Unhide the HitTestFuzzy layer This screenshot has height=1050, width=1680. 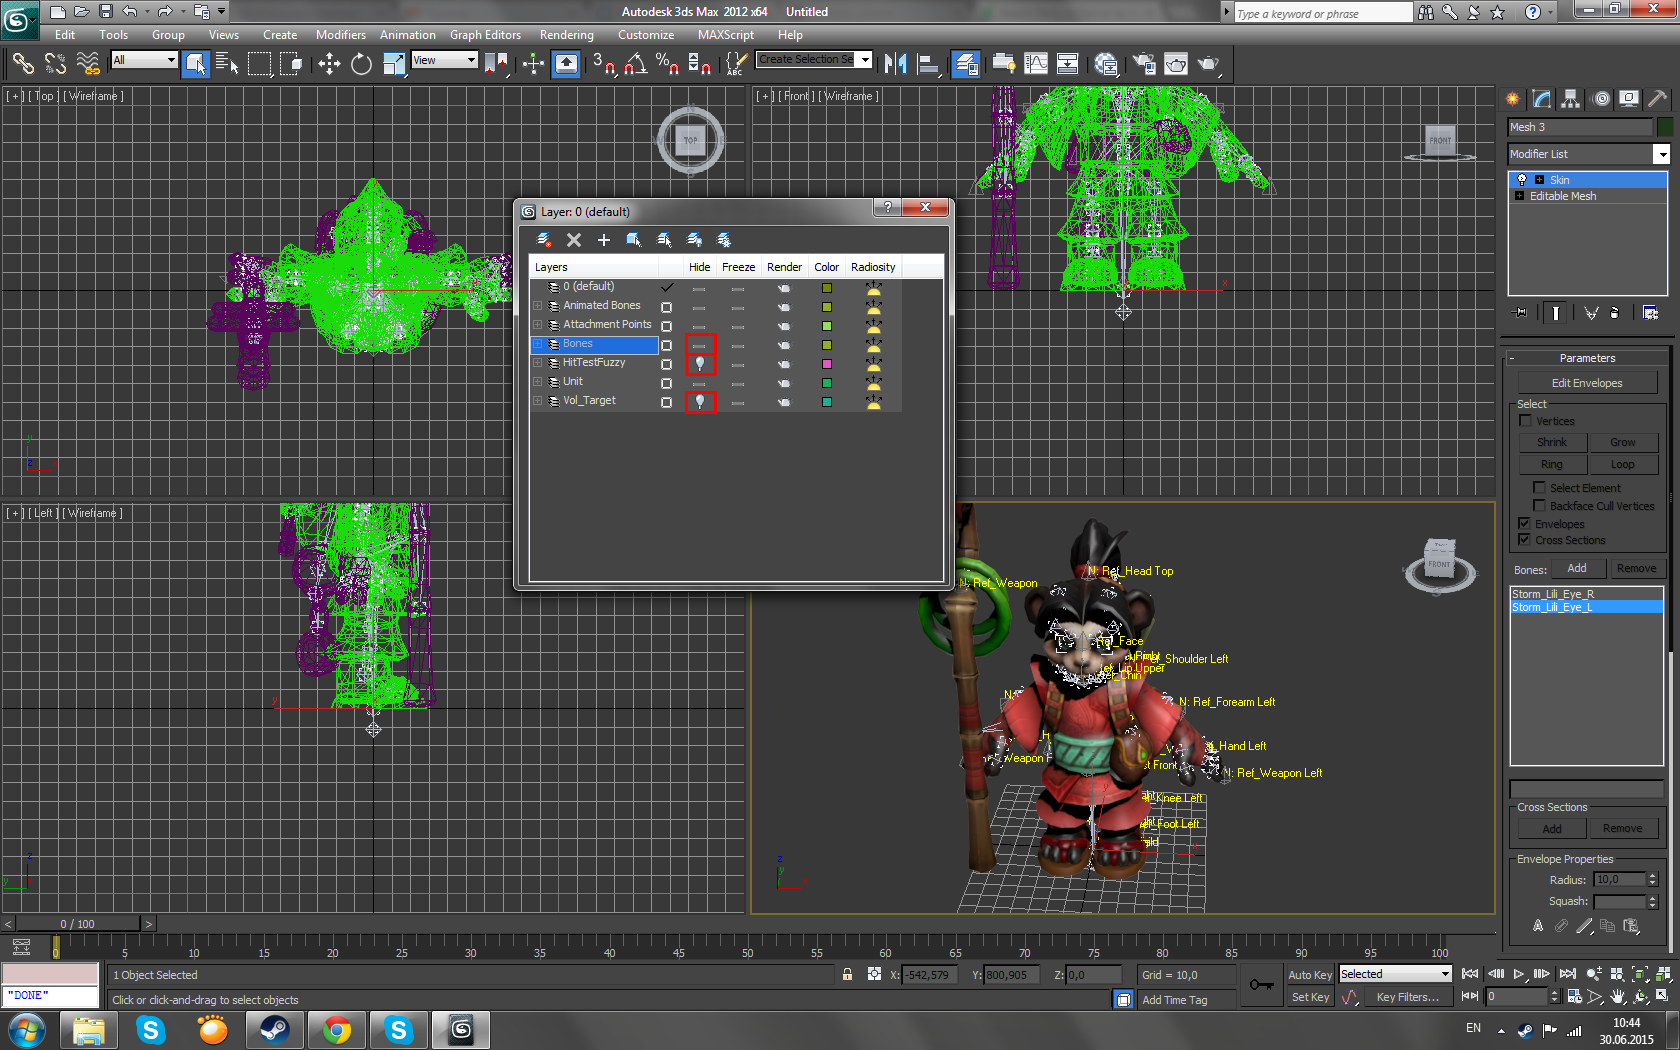pyautogui.click(x=700, y=364)
